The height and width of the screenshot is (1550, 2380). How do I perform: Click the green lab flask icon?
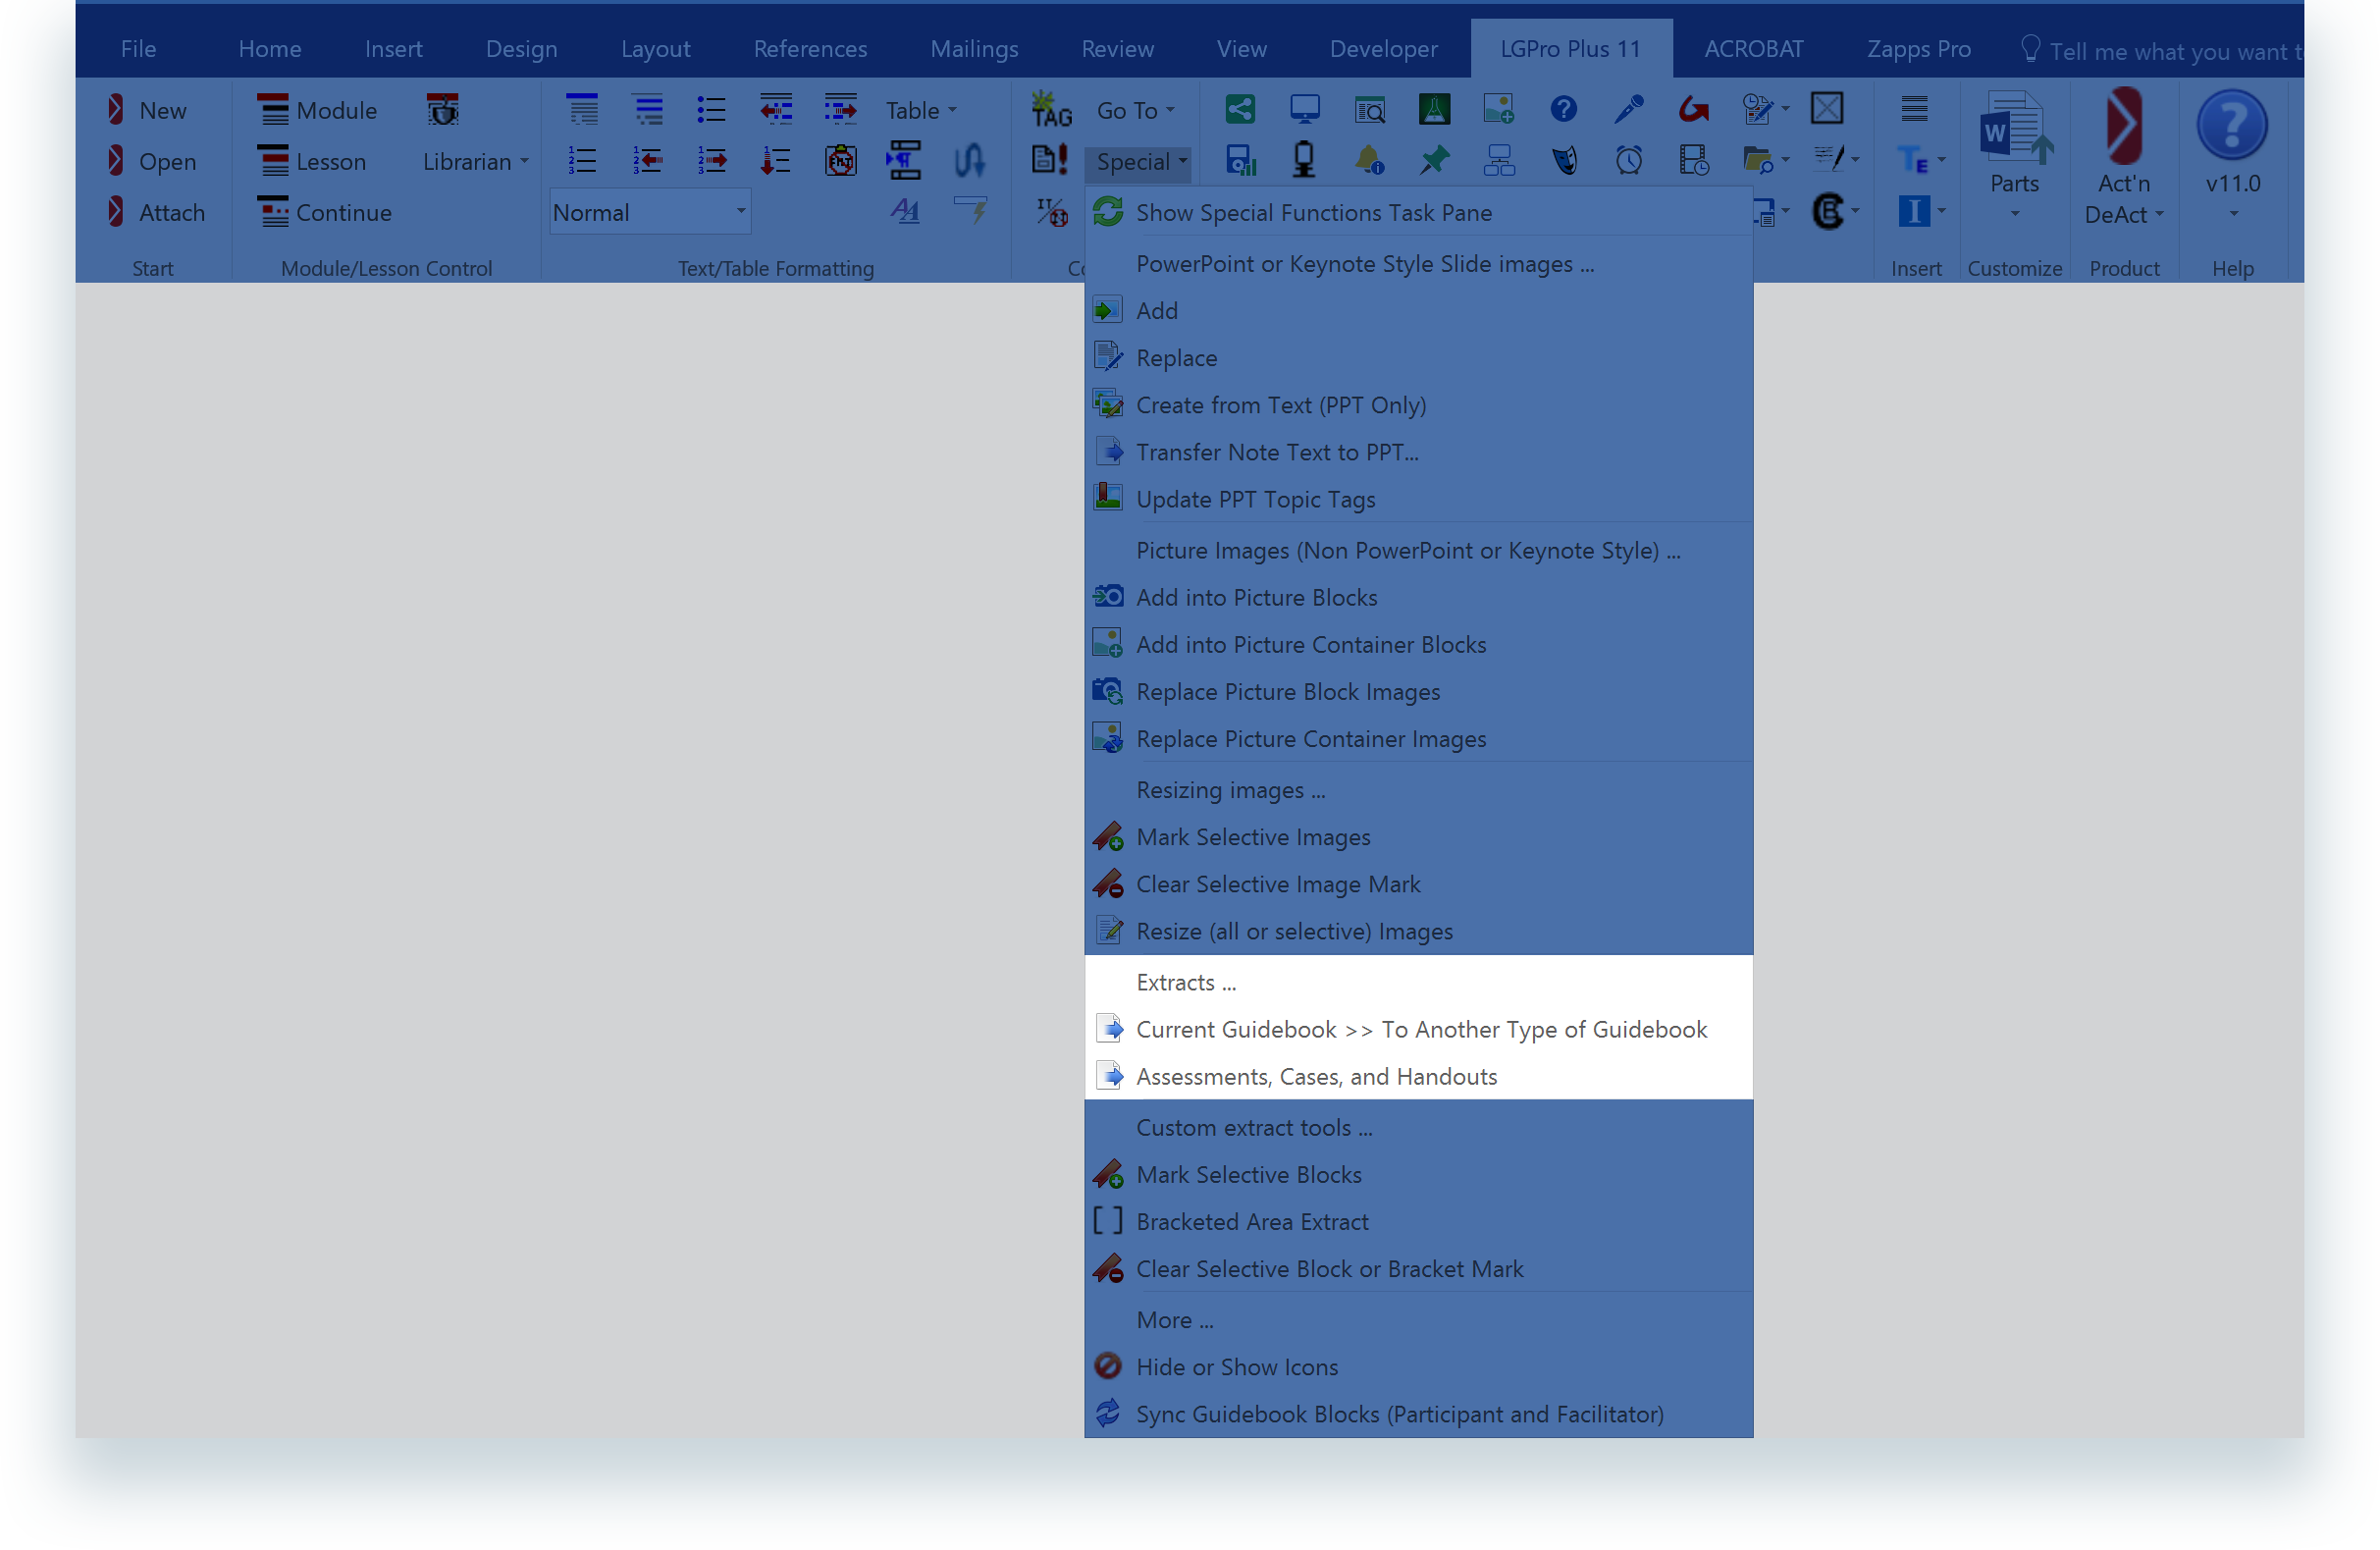[1434, 108]
